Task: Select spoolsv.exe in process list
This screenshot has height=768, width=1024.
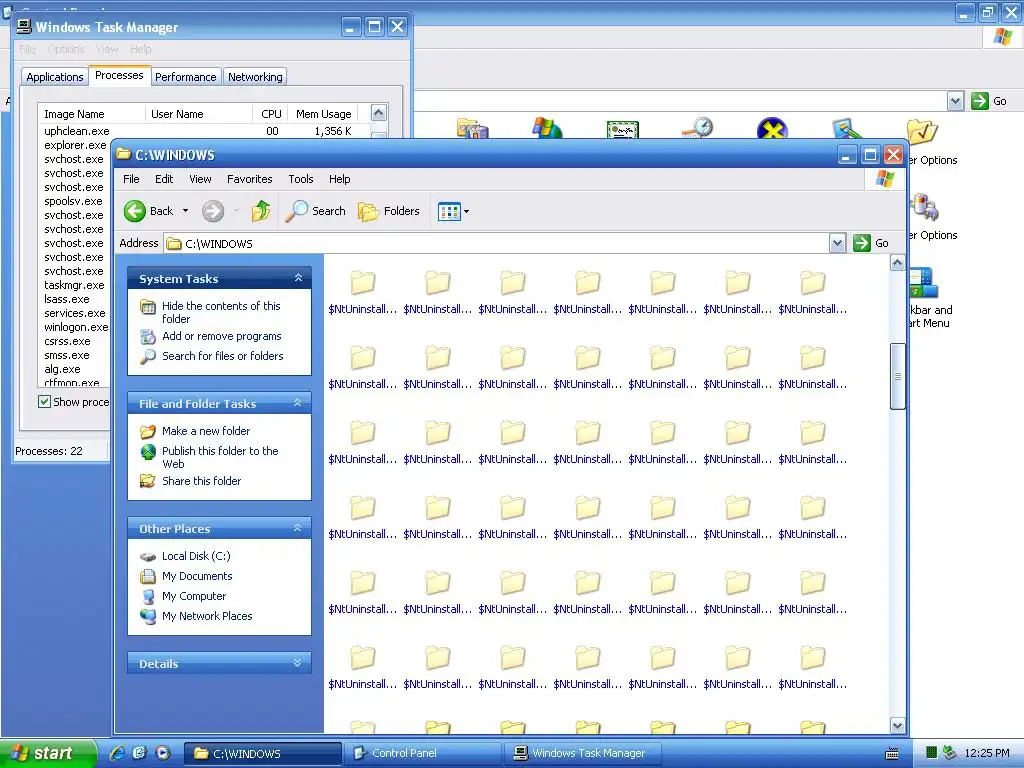Action: pyautogui.click(x=73, y=201)
